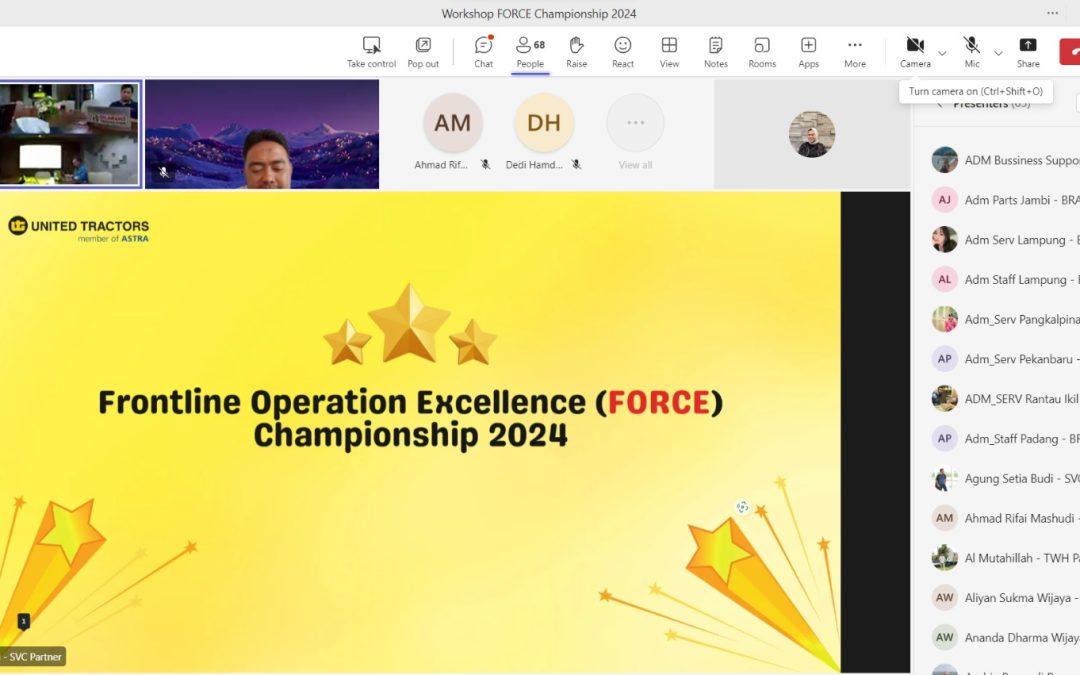Click the slide's page 1 indicator
Viewport: 1080px width, 675px height.
click(23, 621)
